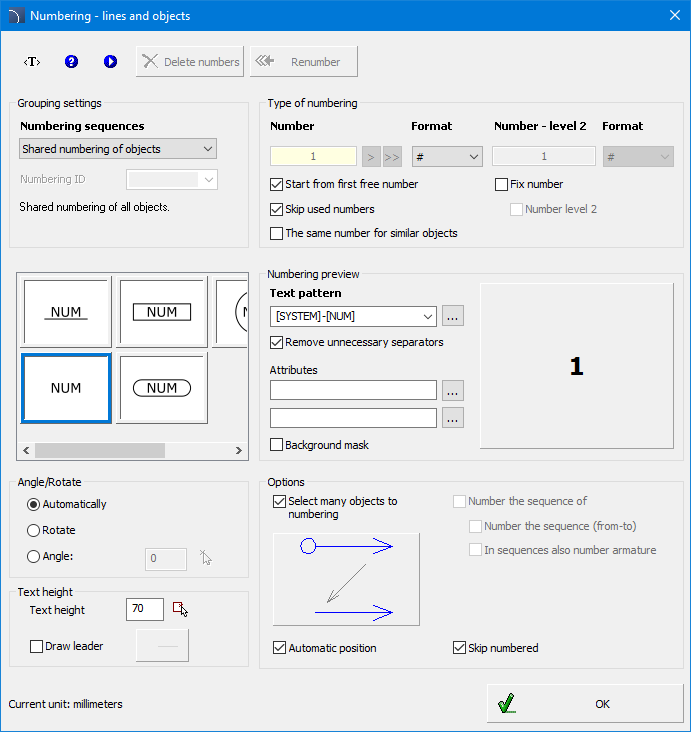Screen dimensions: 691x732
Task: Click the pick text height from drawing icon
Action: [180, 610]
